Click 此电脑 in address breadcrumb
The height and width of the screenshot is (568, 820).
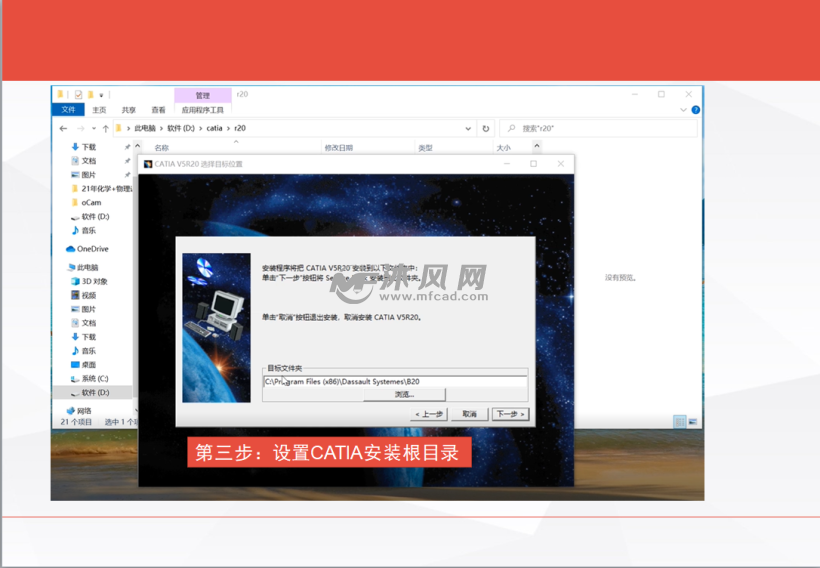pos(145,128)
